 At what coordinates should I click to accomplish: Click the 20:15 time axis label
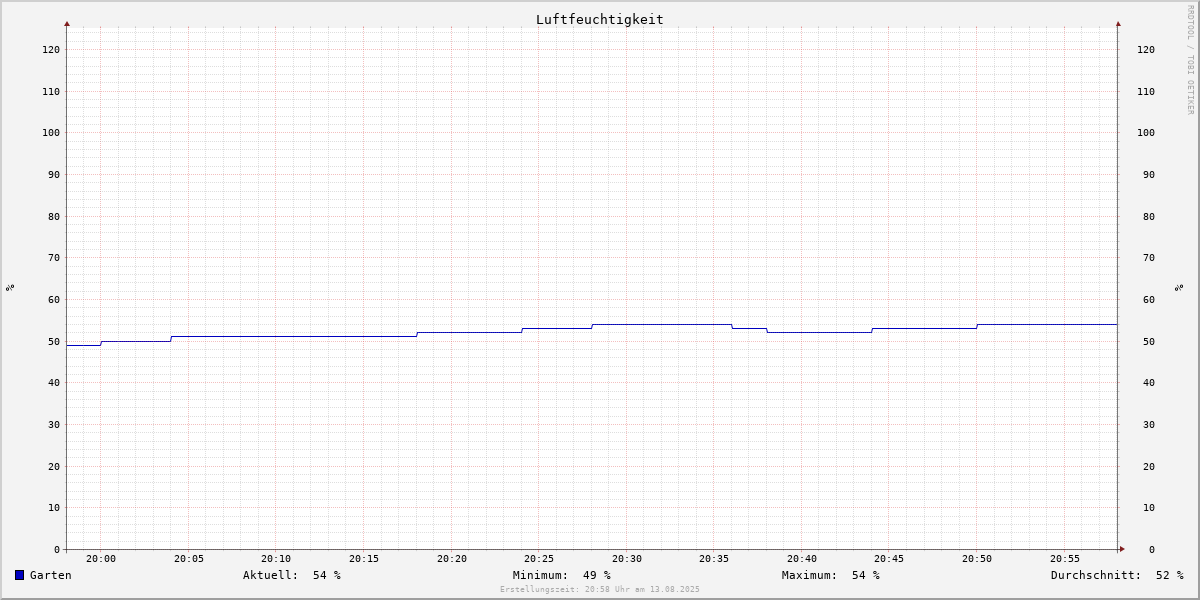pos(364,559)
